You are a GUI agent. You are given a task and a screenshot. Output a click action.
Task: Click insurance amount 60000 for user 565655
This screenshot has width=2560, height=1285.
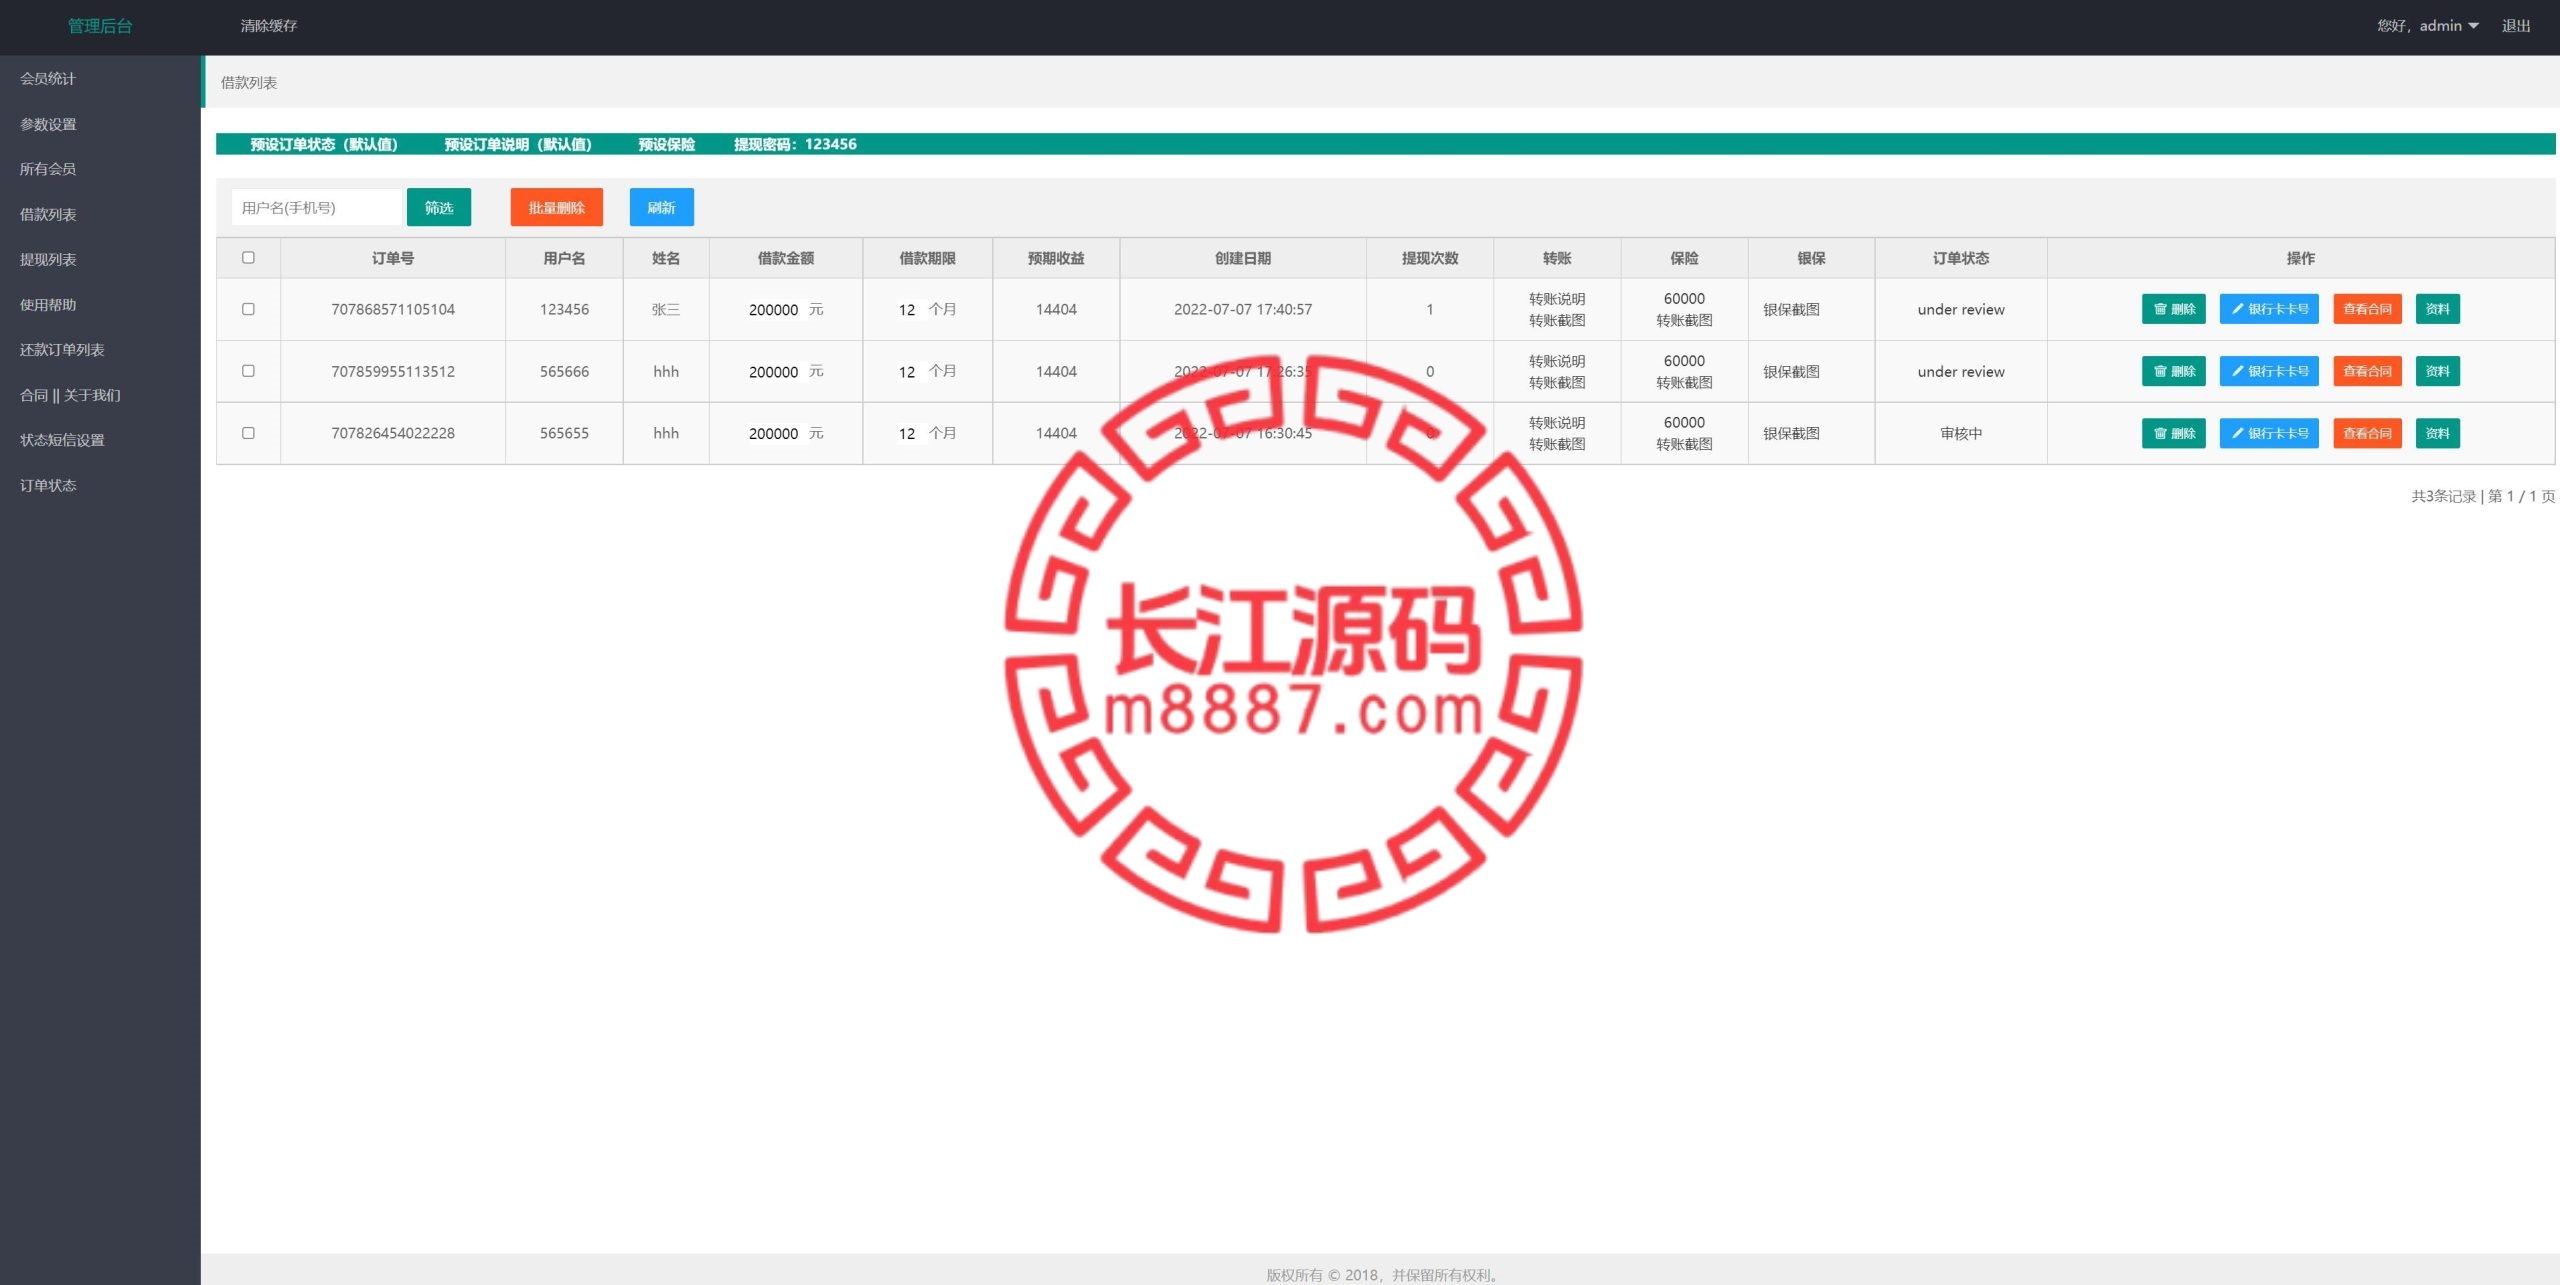1684,423
